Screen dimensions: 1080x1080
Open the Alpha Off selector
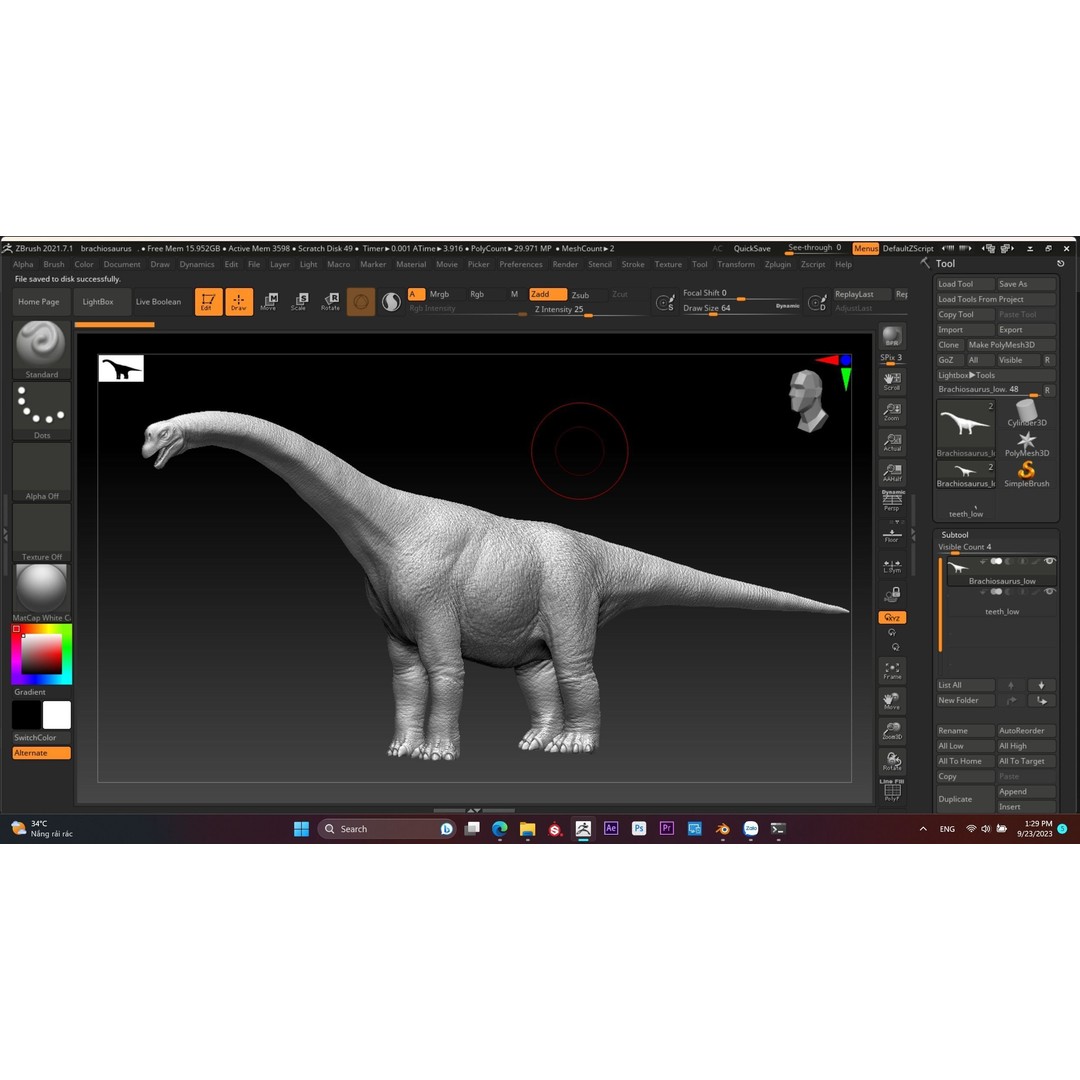coord(41,472)
